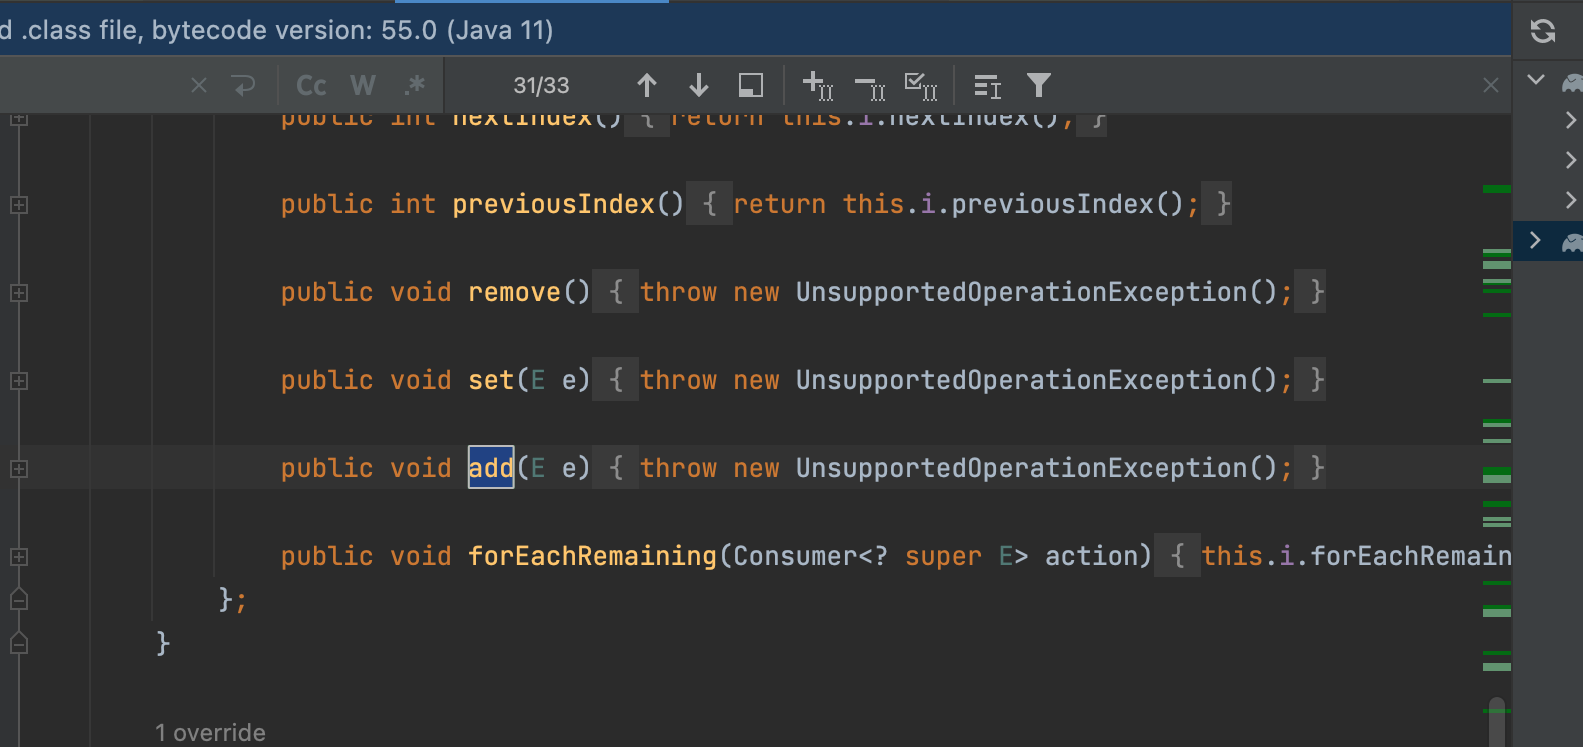Collapse the expanded top node in right panel

click(1536, 80)
